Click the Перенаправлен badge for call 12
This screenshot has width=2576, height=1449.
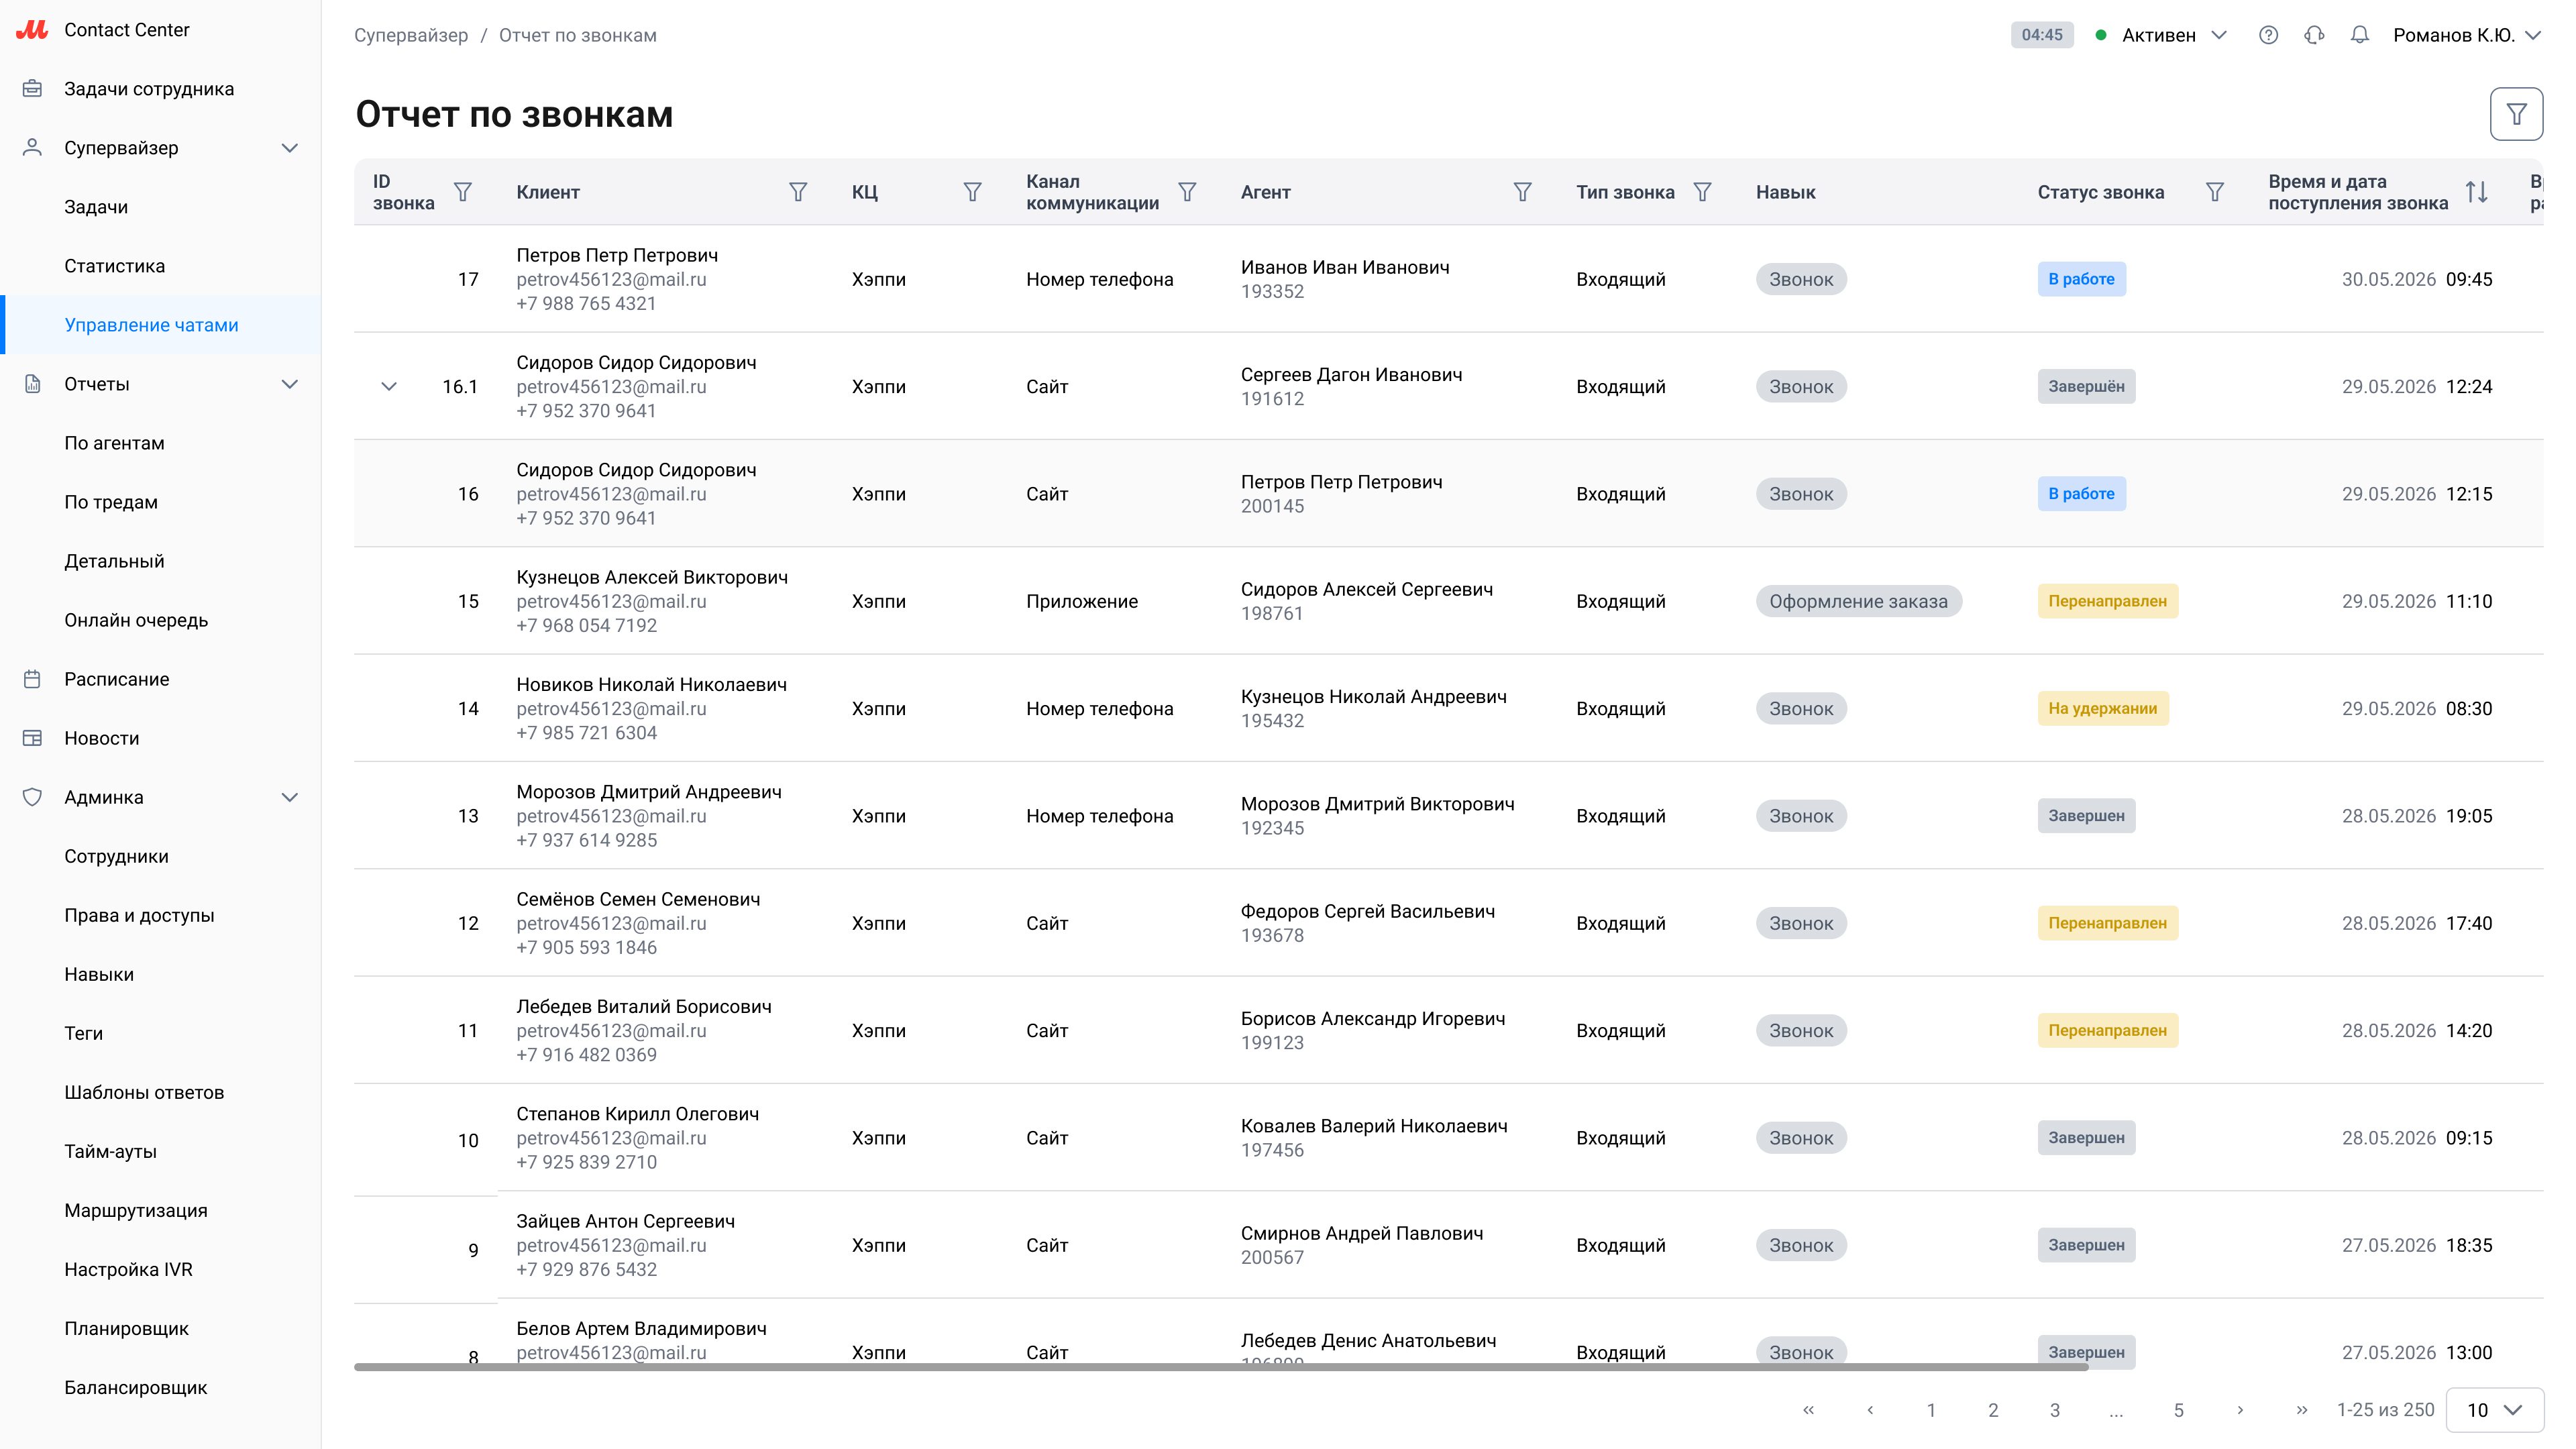[x=2107, y=923]
